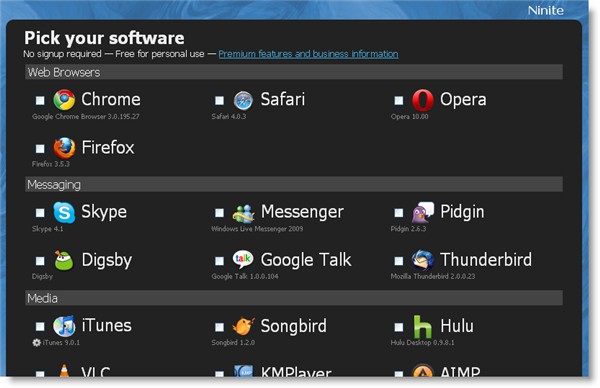This screenshot has width=600, height=388.
Task: Click the Media section header
Action: point(294,298)
